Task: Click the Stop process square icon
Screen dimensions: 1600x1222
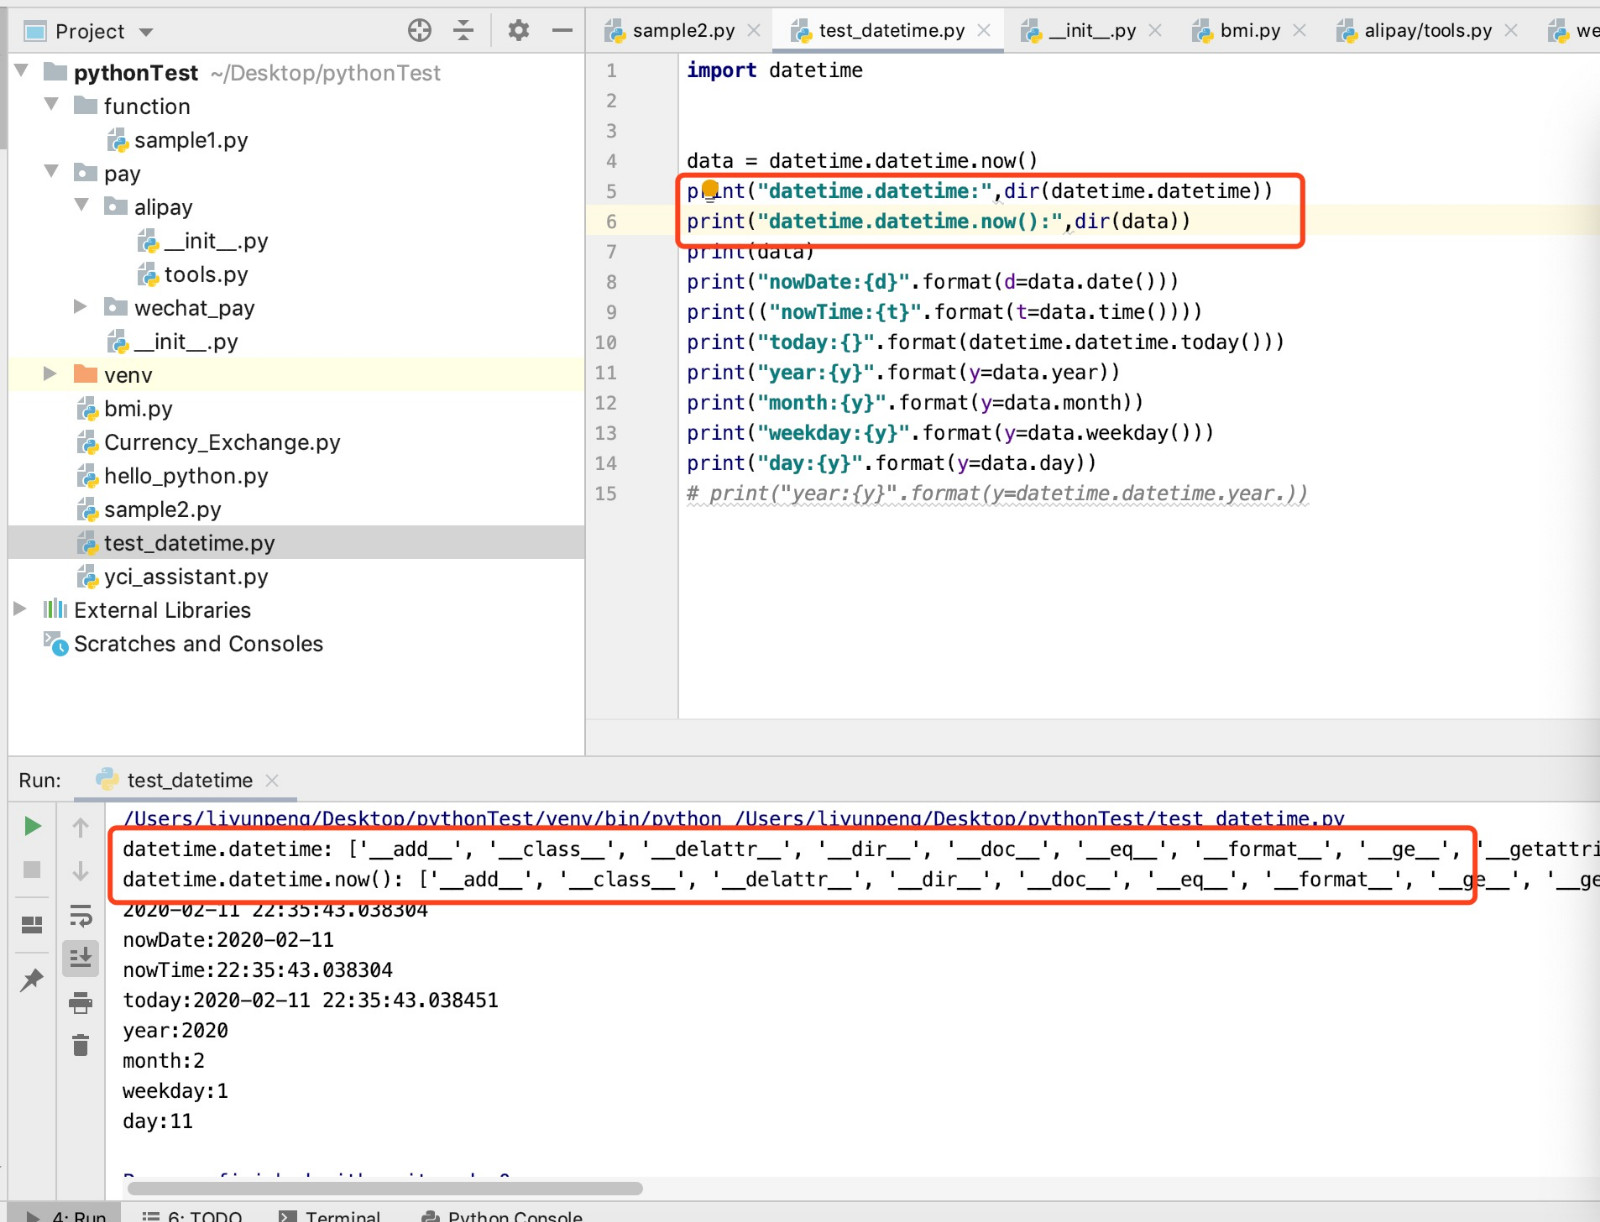Action: [32, 870]
